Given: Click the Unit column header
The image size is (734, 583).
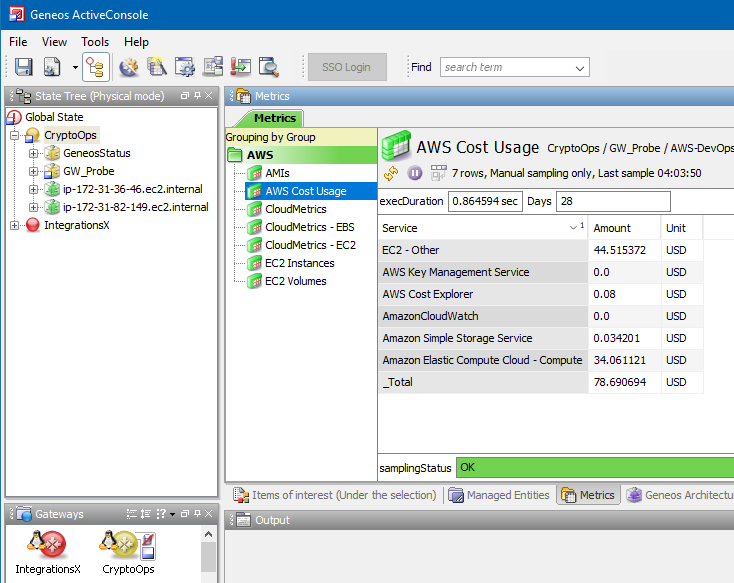Looking at the screenshot, I should click(x=682, y=228).
